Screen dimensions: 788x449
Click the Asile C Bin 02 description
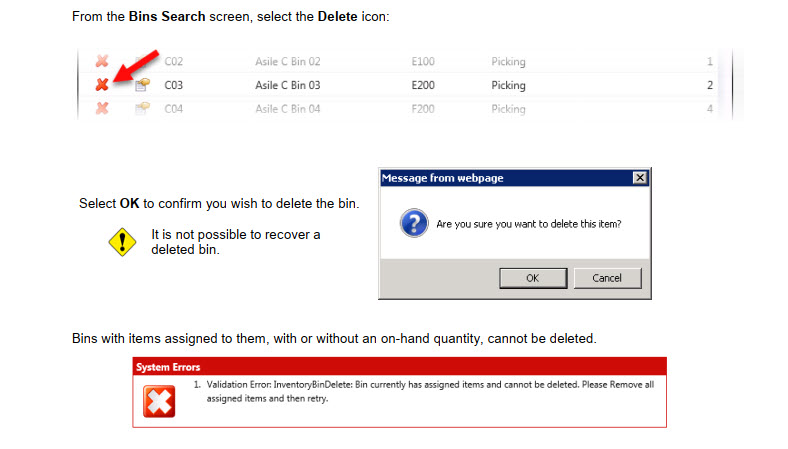(x=288, y=62)
